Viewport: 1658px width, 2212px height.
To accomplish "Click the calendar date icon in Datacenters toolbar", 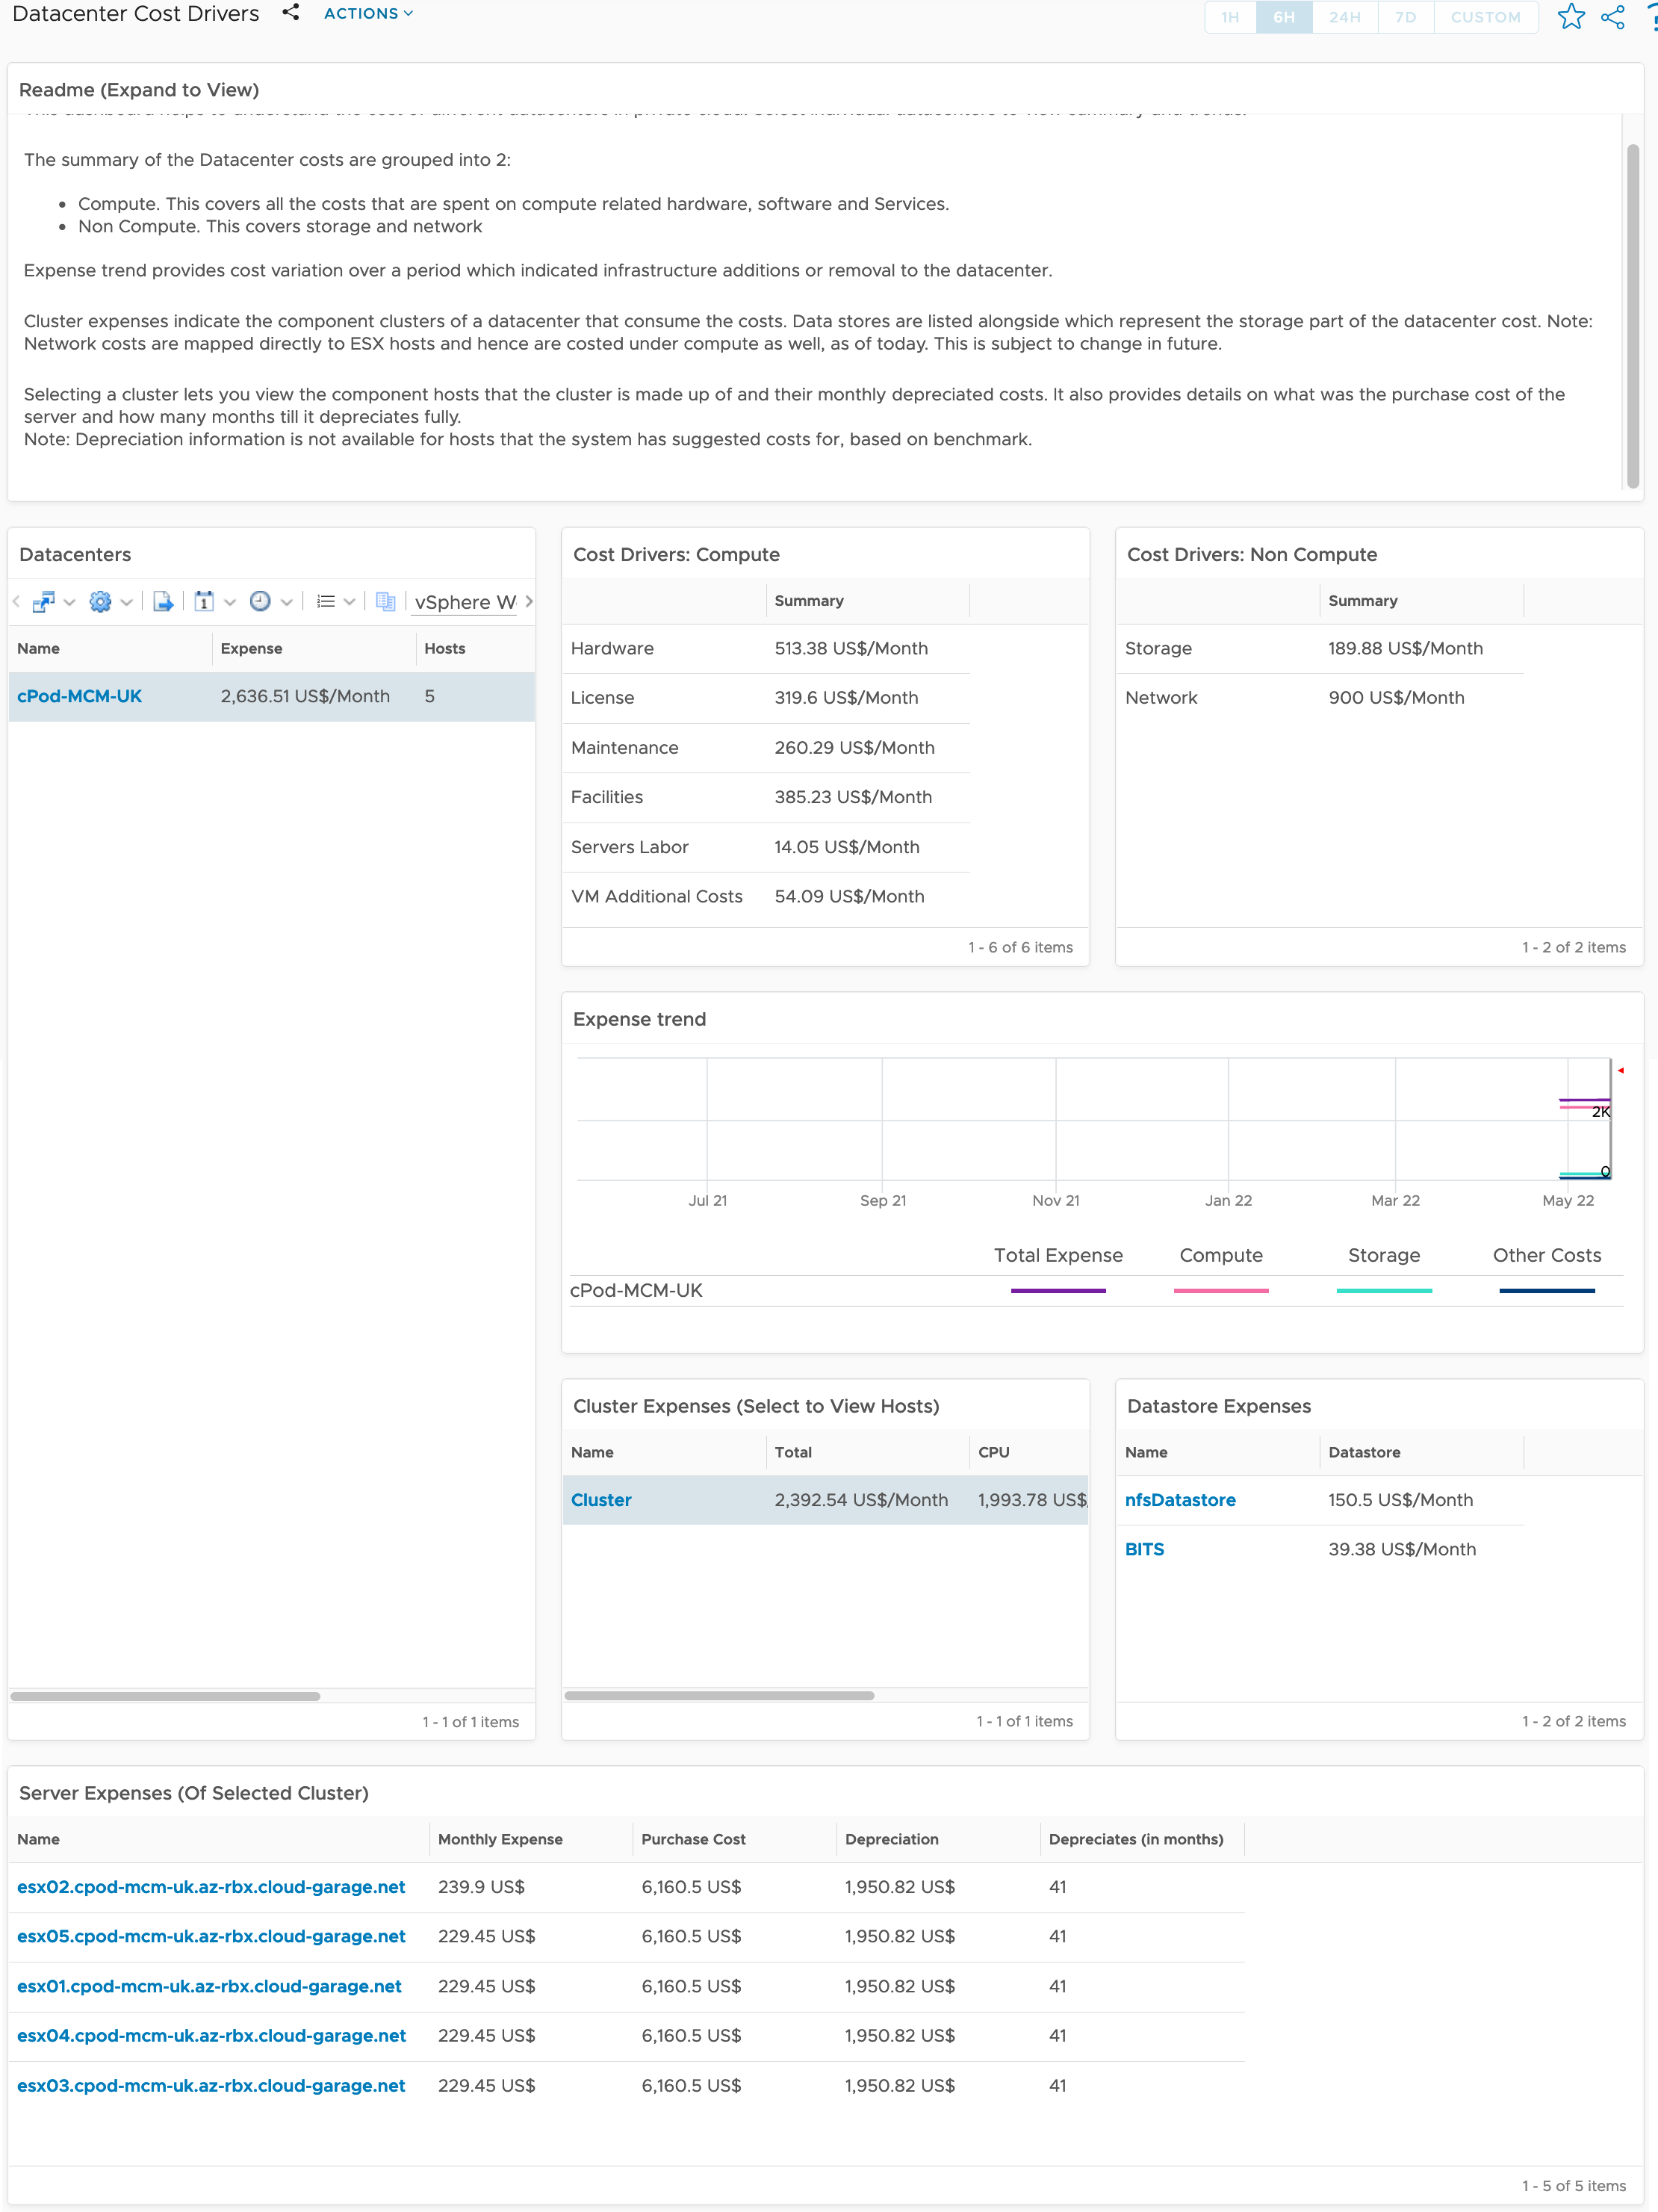I will pyautogui.click(x=204, y=601).
